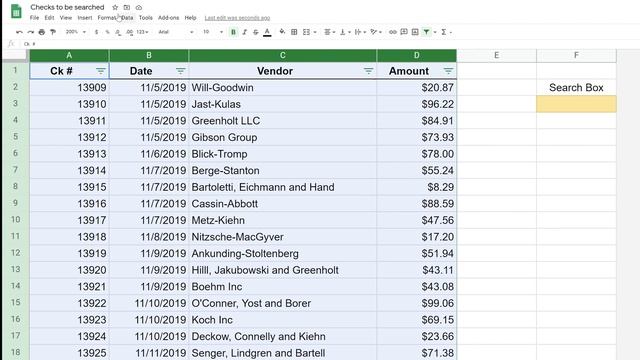Select the Search Box label cell
The width and height of the screenshot is (640, 360).
click(x=576, y=87)
